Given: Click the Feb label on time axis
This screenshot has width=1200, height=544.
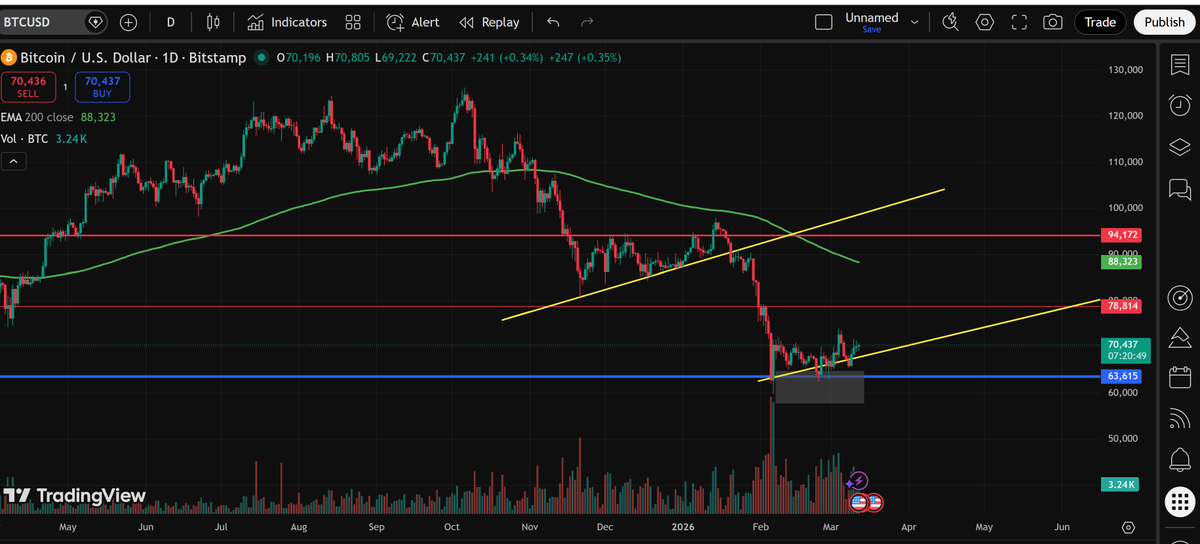Looking at the screenshot, I should click(x=760, y=526).
